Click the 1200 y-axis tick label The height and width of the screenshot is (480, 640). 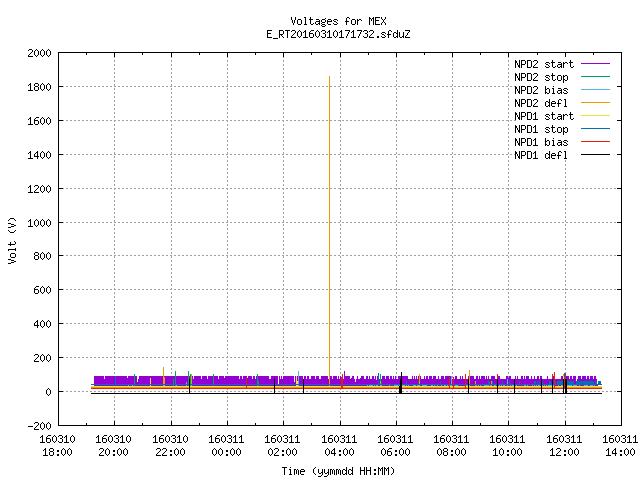point(39,189)
